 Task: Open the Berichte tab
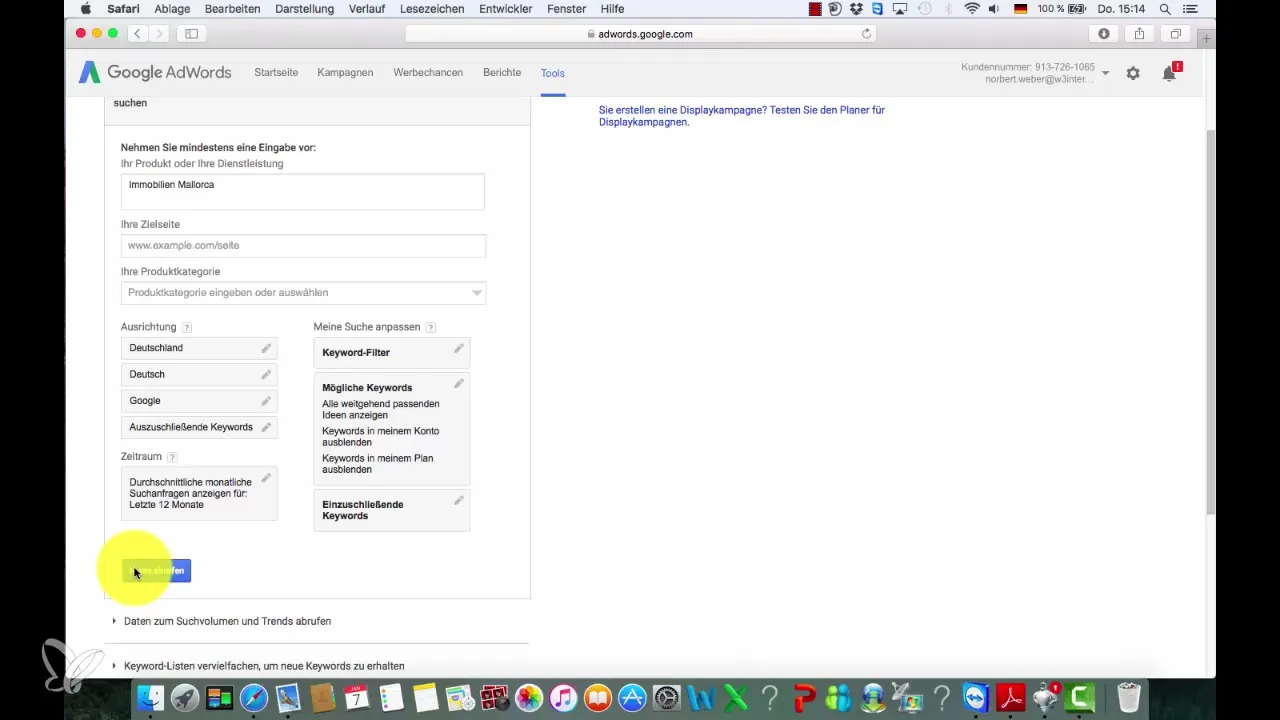(502, 73)
